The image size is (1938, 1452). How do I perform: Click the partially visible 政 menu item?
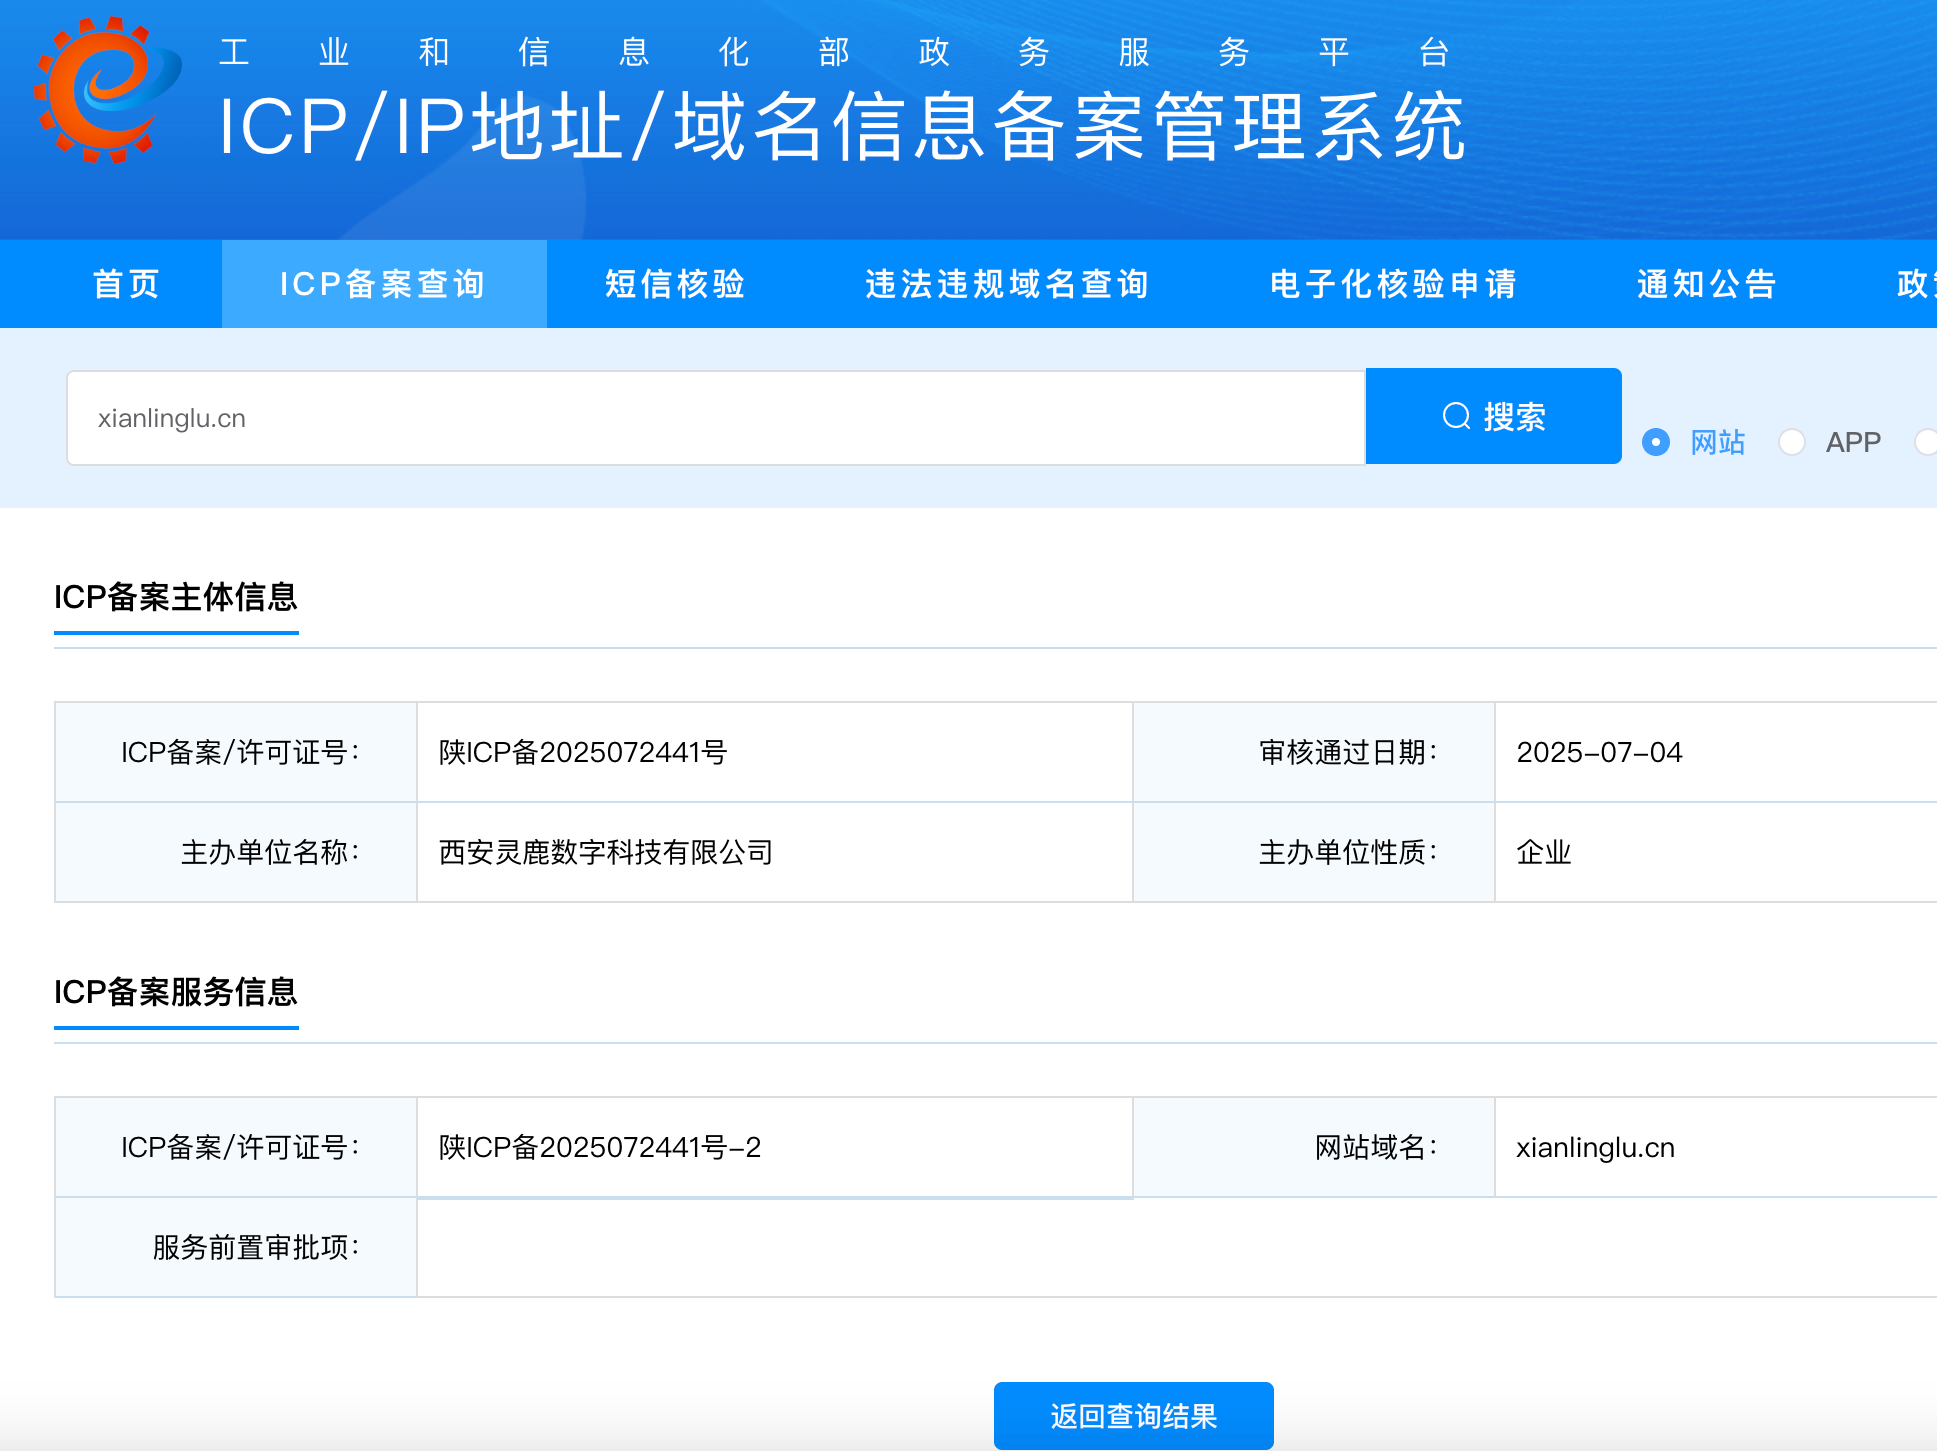click(x=1913, y=284)
